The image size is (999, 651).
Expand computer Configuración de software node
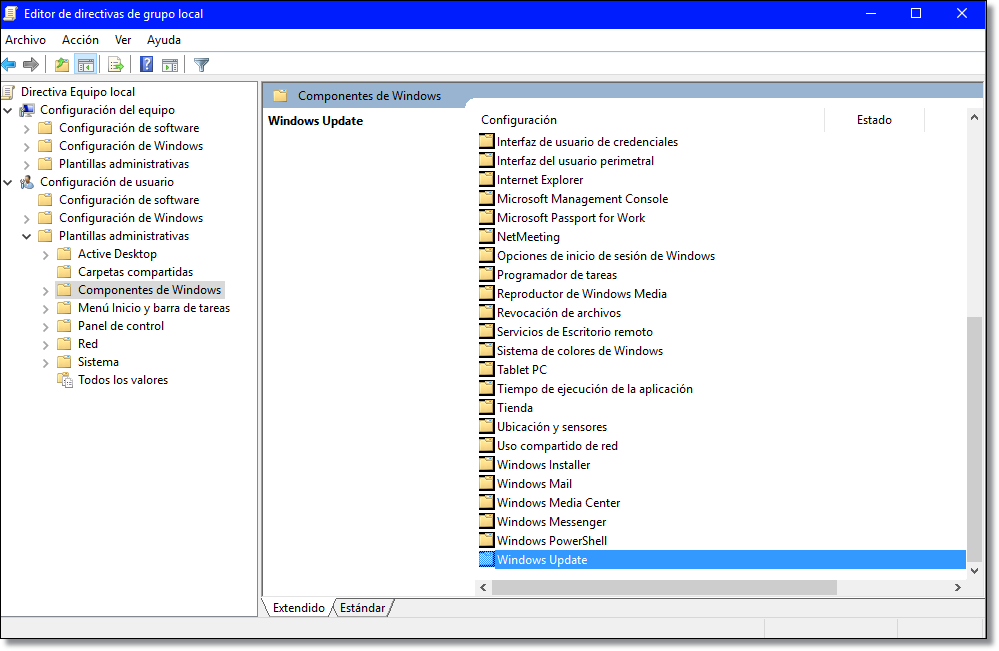click(x=26, y=128)
